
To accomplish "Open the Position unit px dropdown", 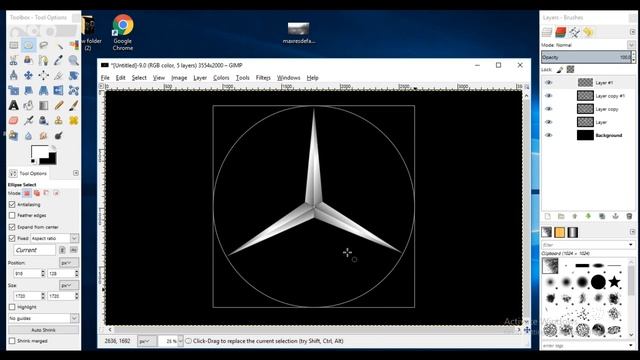I will point(69,262).
